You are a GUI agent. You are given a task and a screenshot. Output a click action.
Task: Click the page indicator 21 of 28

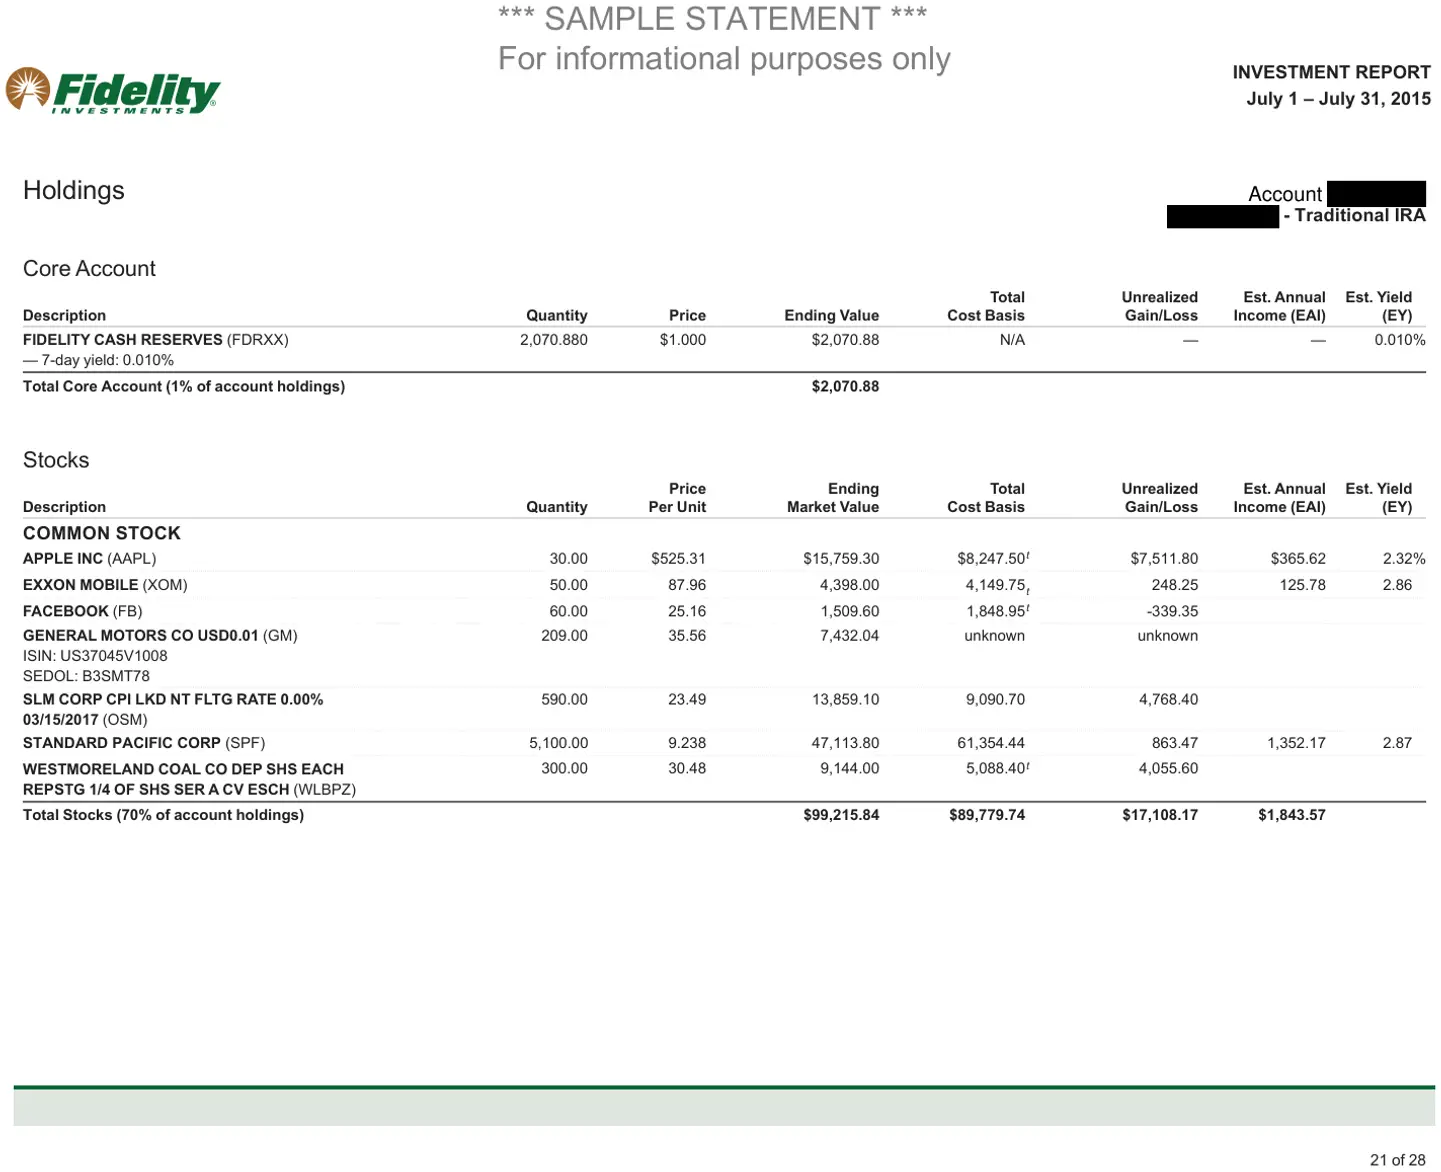click(1397, 1160)
